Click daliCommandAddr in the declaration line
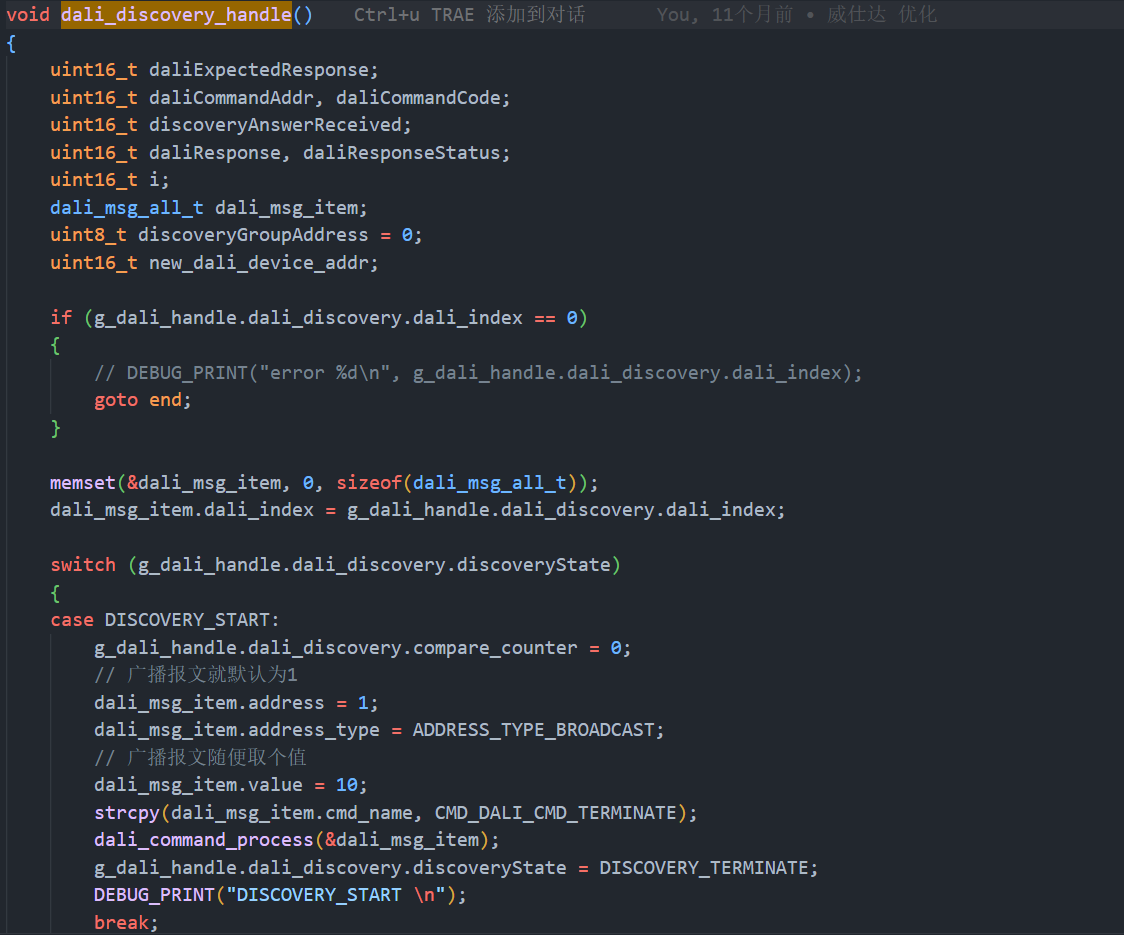1124x935 pixels. (232, 98)
